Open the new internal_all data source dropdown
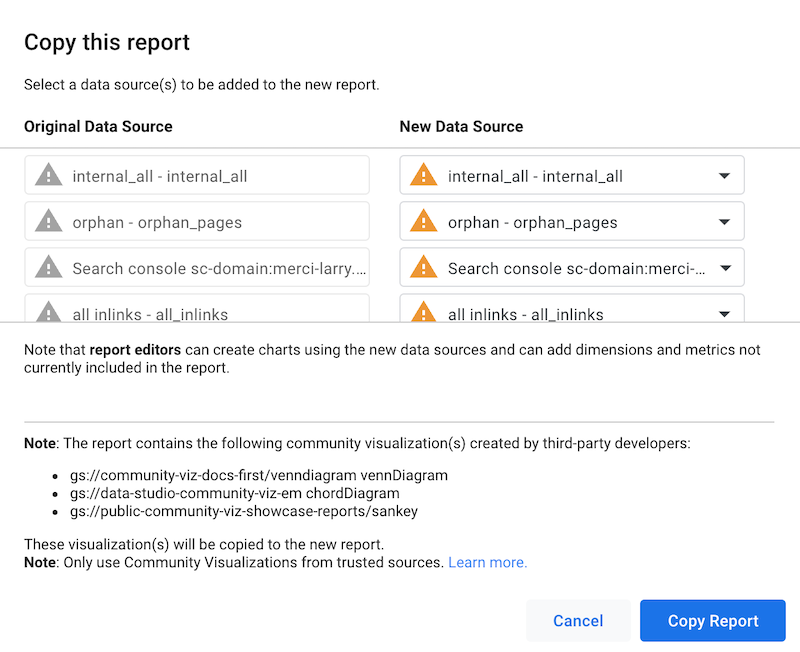 (x=724, y=176)
